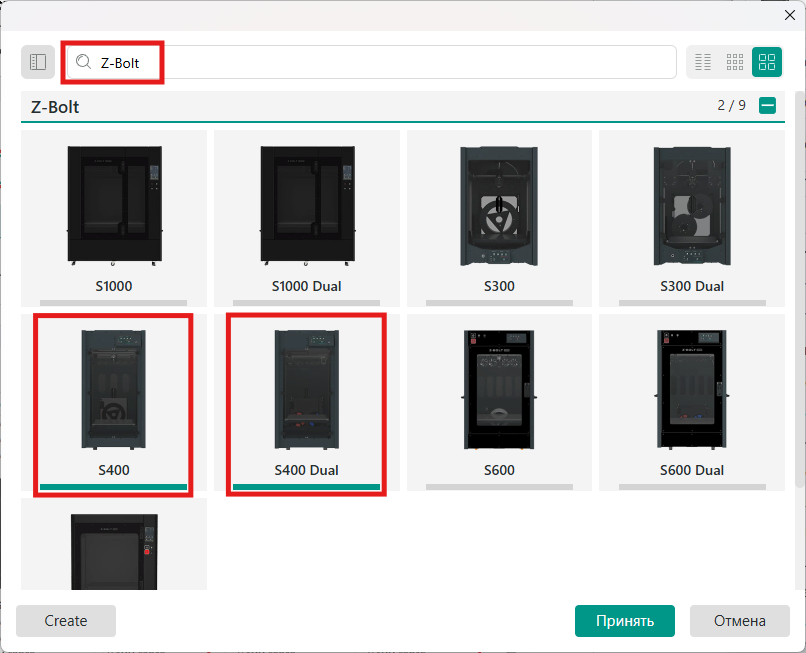Image resolution: width=806 pixels, height=653 pixels.
Task: Switch to the large grid view
Action: point(767,62)
